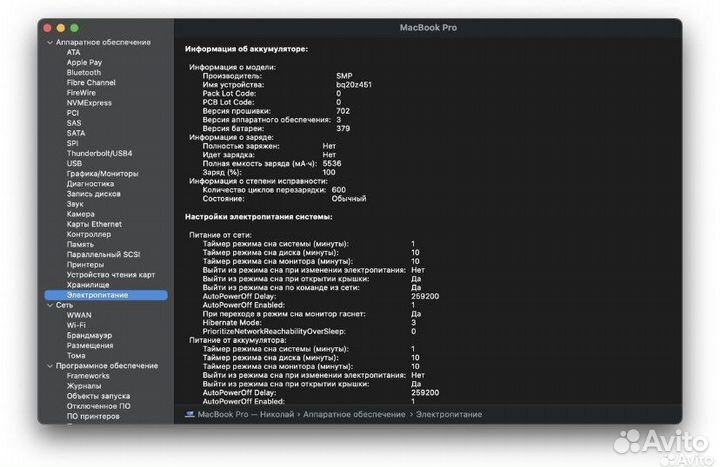Select Диагностика item
The height and width of the screenshot is (467, 720).
tap(90, 184)
